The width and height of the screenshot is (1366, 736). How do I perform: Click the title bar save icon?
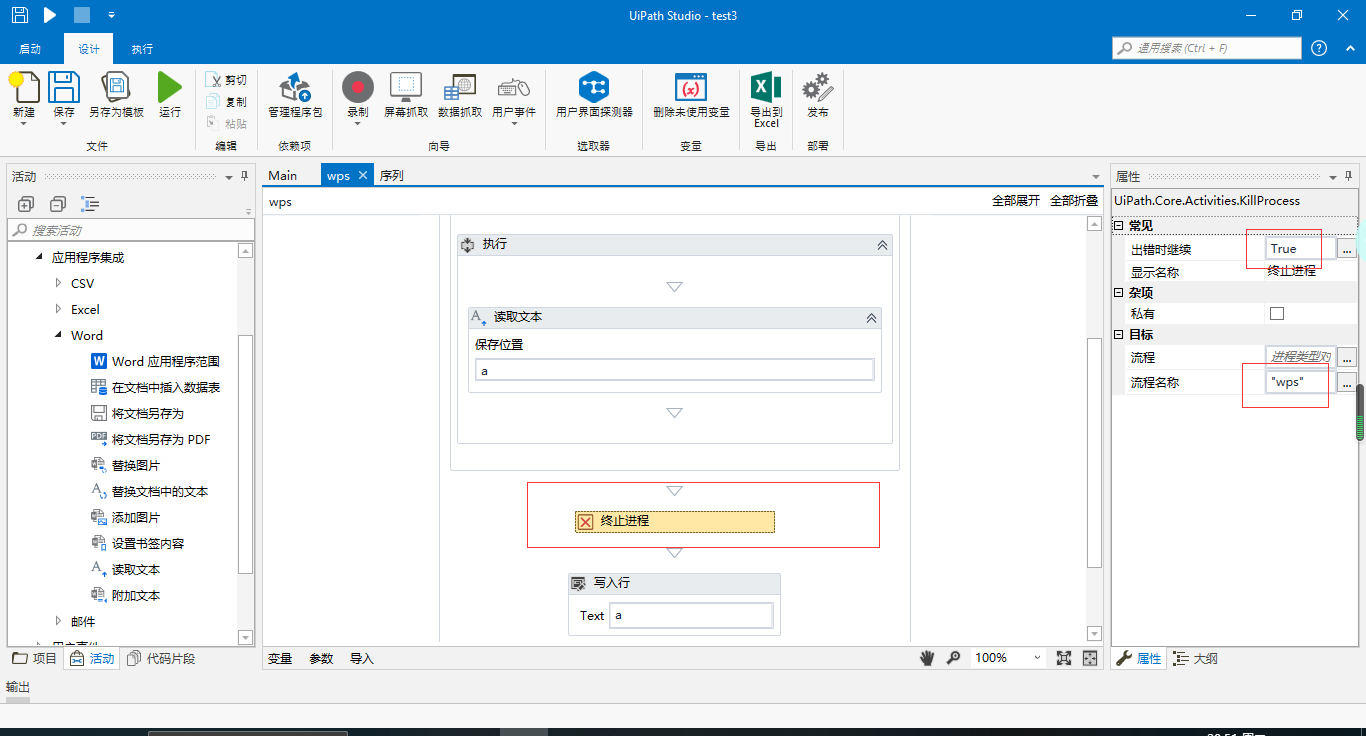pyautogui.click(x=21, y=15)
